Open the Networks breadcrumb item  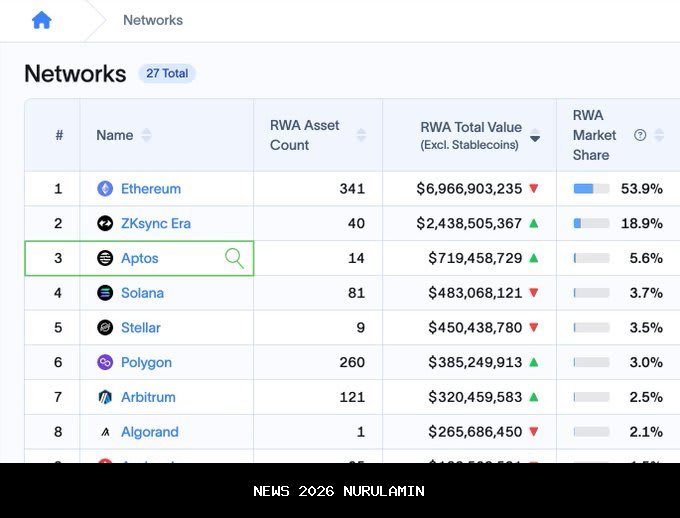[153, 20]
